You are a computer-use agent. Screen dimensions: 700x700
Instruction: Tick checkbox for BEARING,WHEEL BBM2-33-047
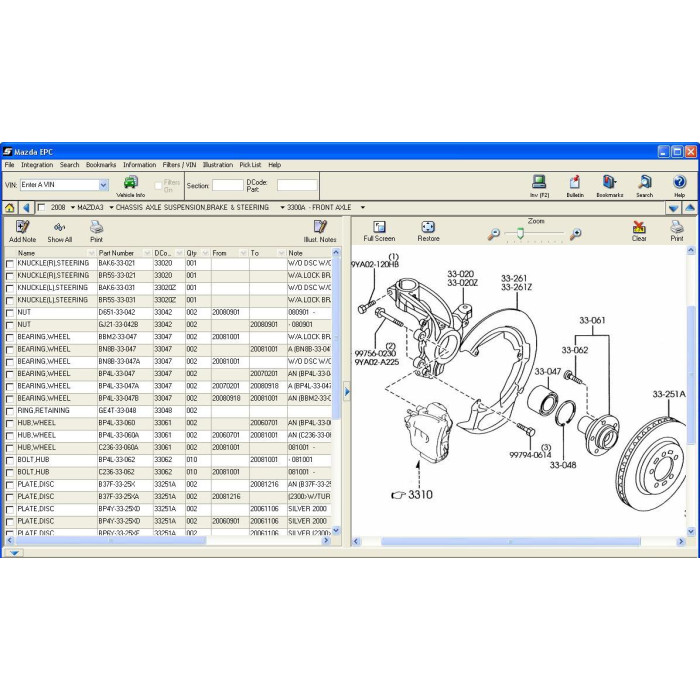pos(10,338)
